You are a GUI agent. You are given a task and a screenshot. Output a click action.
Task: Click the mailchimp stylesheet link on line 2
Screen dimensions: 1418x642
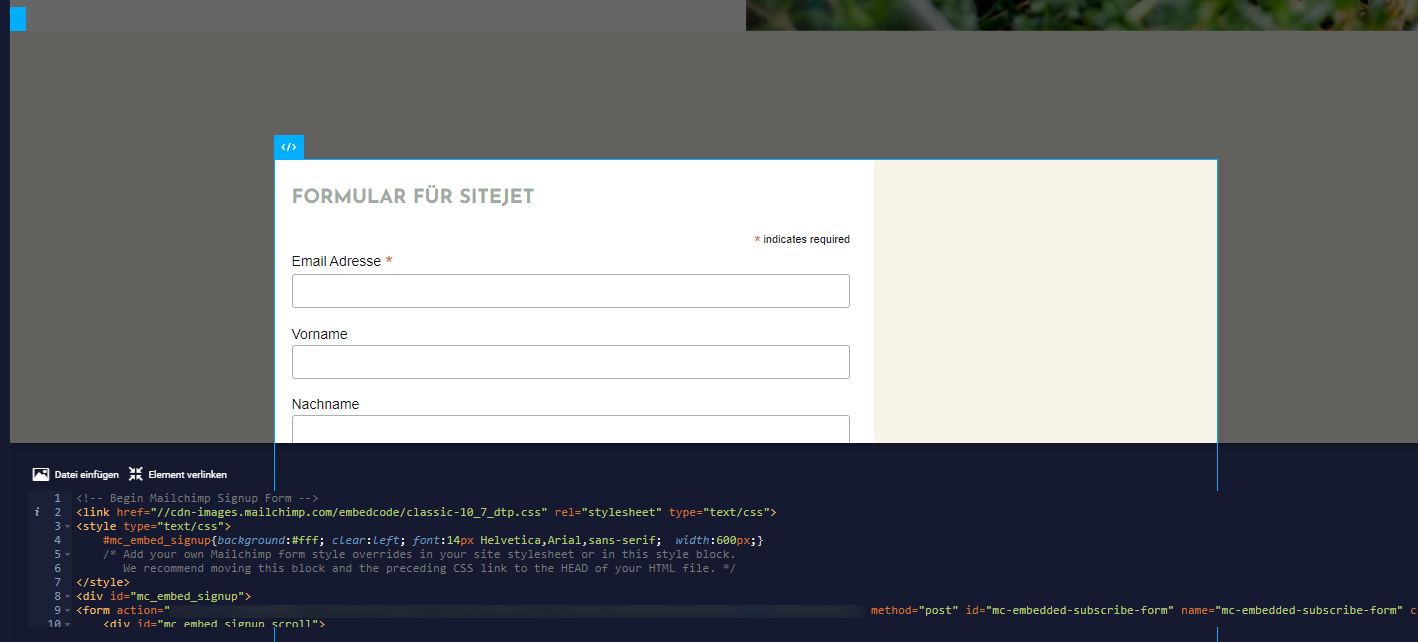click(x=426, y=512)
